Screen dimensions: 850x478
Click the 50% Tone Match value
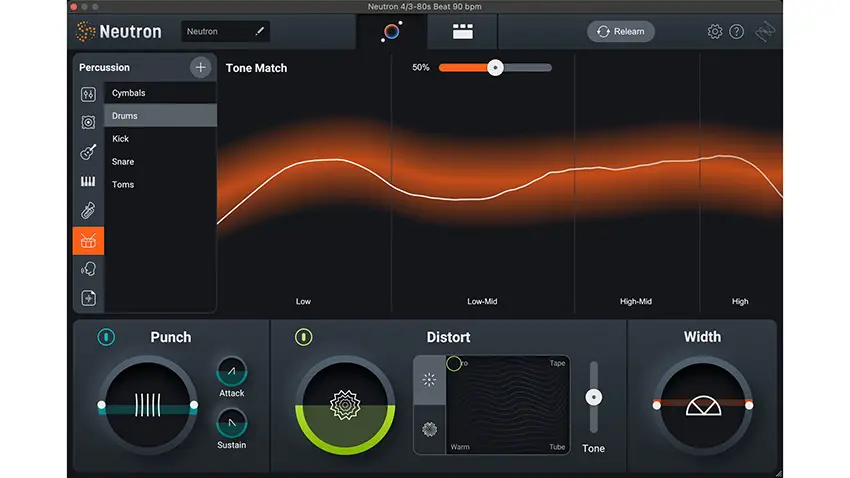(421, 68)
